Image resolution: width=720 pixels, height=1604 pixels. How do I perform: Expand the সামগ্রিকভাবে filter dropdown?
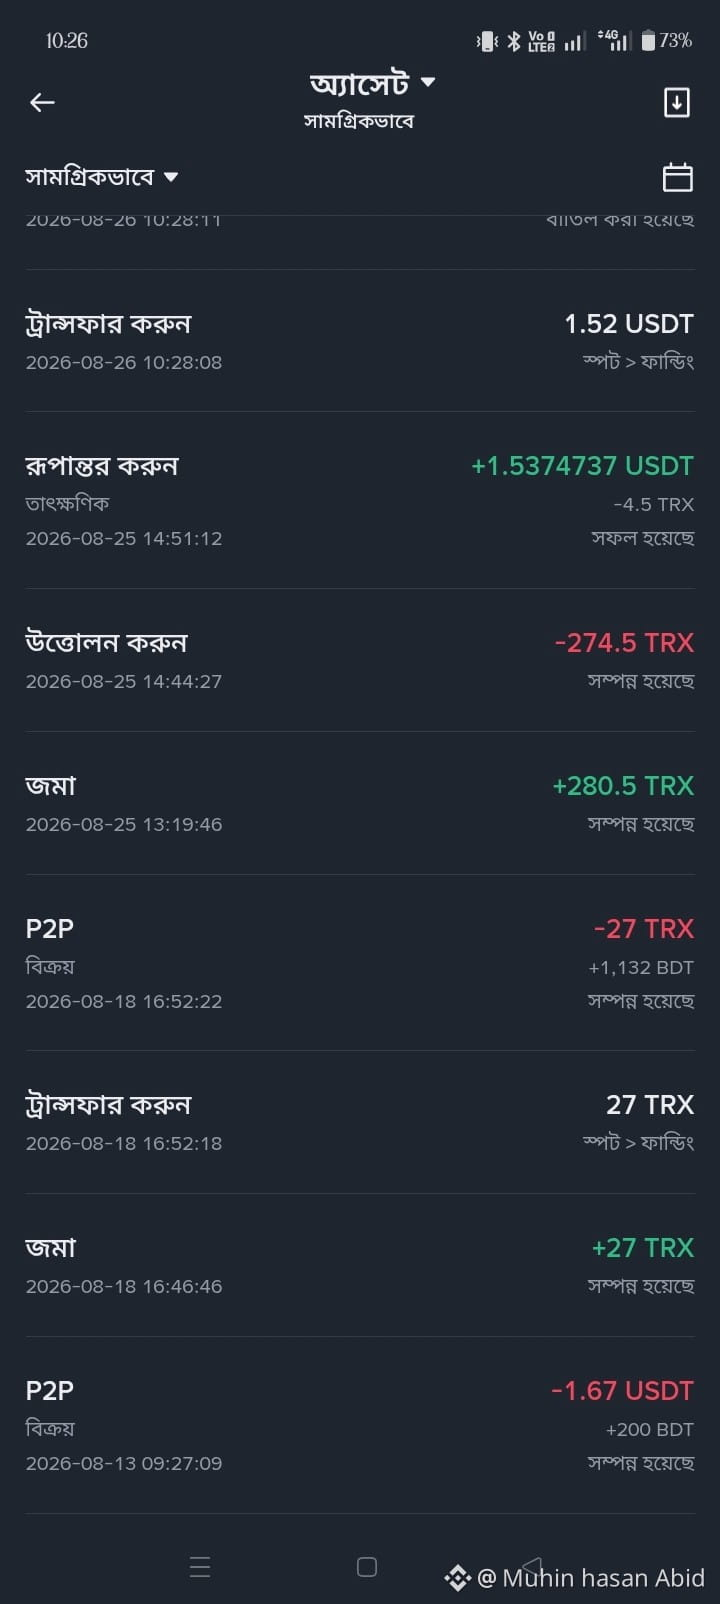102,177
